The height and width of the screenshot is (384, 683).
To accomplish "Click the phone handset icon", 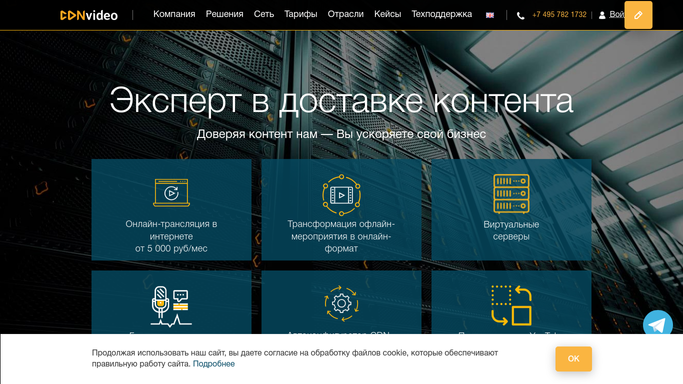I will pos(521,16).
